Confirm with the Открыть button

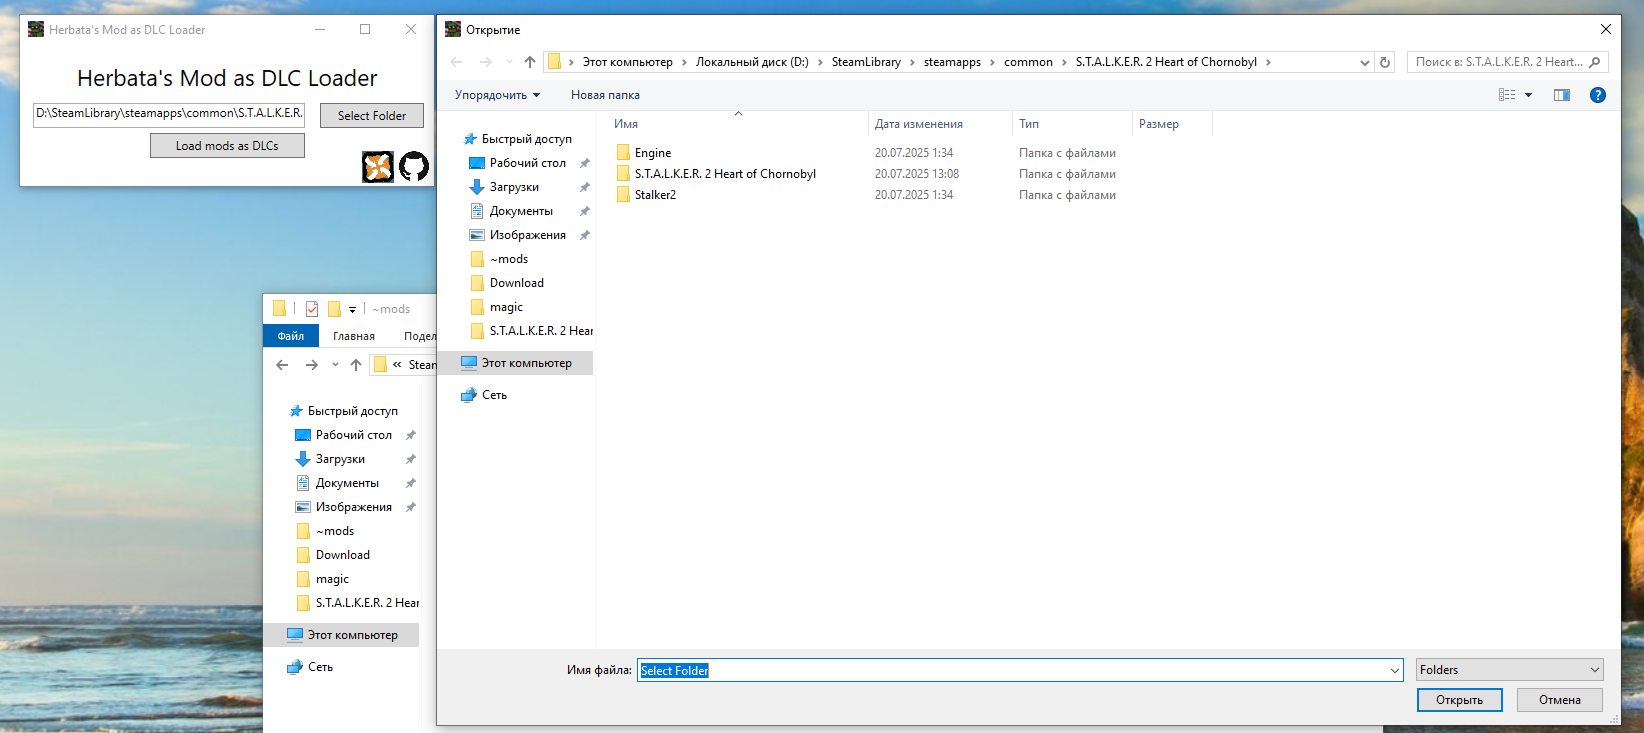[1459, 700]
